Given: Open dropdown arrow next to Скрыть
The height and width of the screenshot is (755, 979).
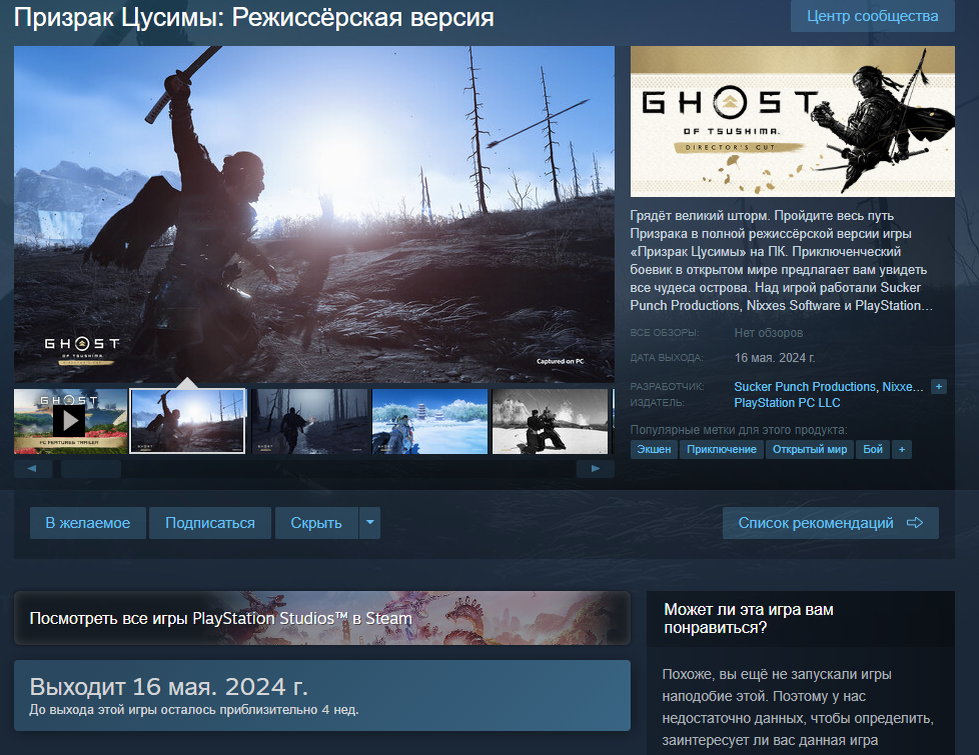Looking at the screenshot, I should pyautogui.click(x=370, y=523).
